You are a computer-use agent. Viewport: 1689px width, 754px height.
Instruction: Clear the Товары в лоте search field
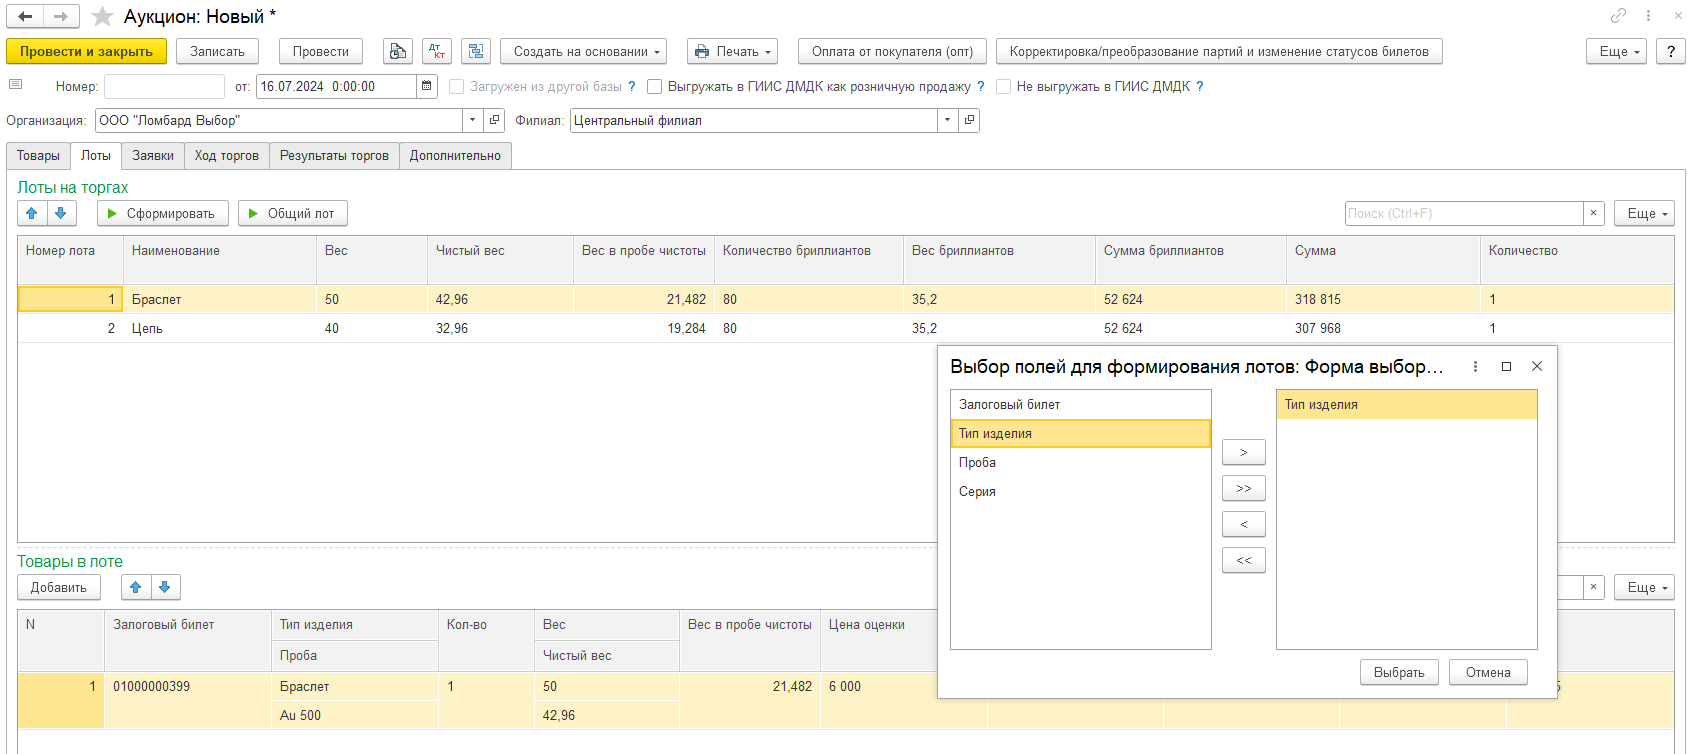pos(1593,587)
